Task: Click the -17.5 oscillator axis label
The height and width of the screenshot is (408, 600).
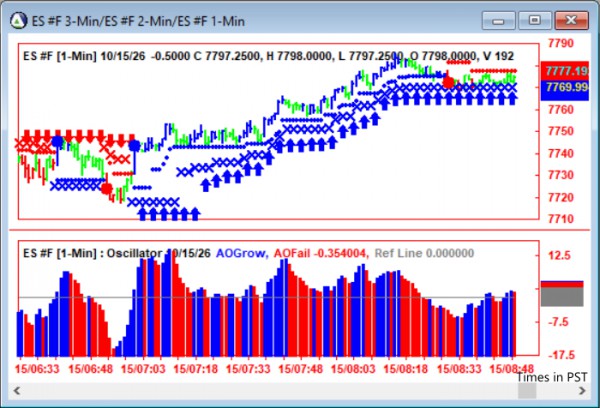Action: tap(562, 355)
